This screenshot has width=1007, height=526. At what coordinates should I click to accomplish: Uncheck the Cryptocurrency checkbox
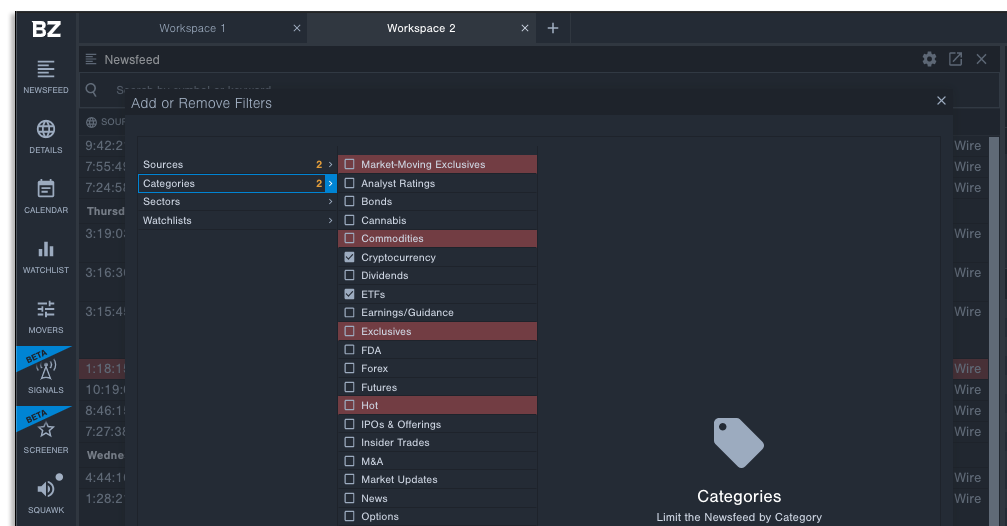[349, 257]
